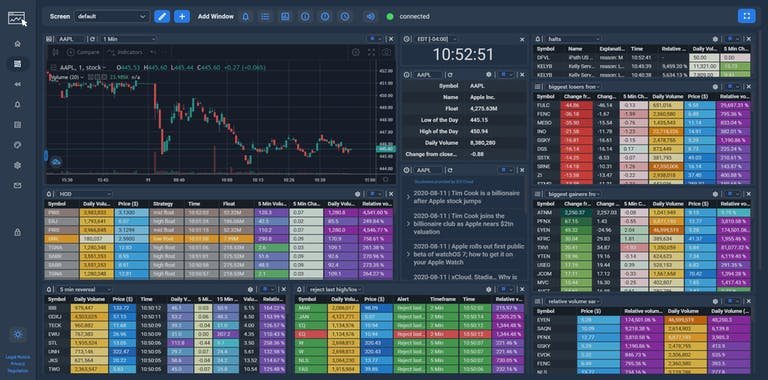The height and width of the screenshot is (380, 768).
Task: Click the mail envelope icon in sidebar
Action: click(18, 186)
